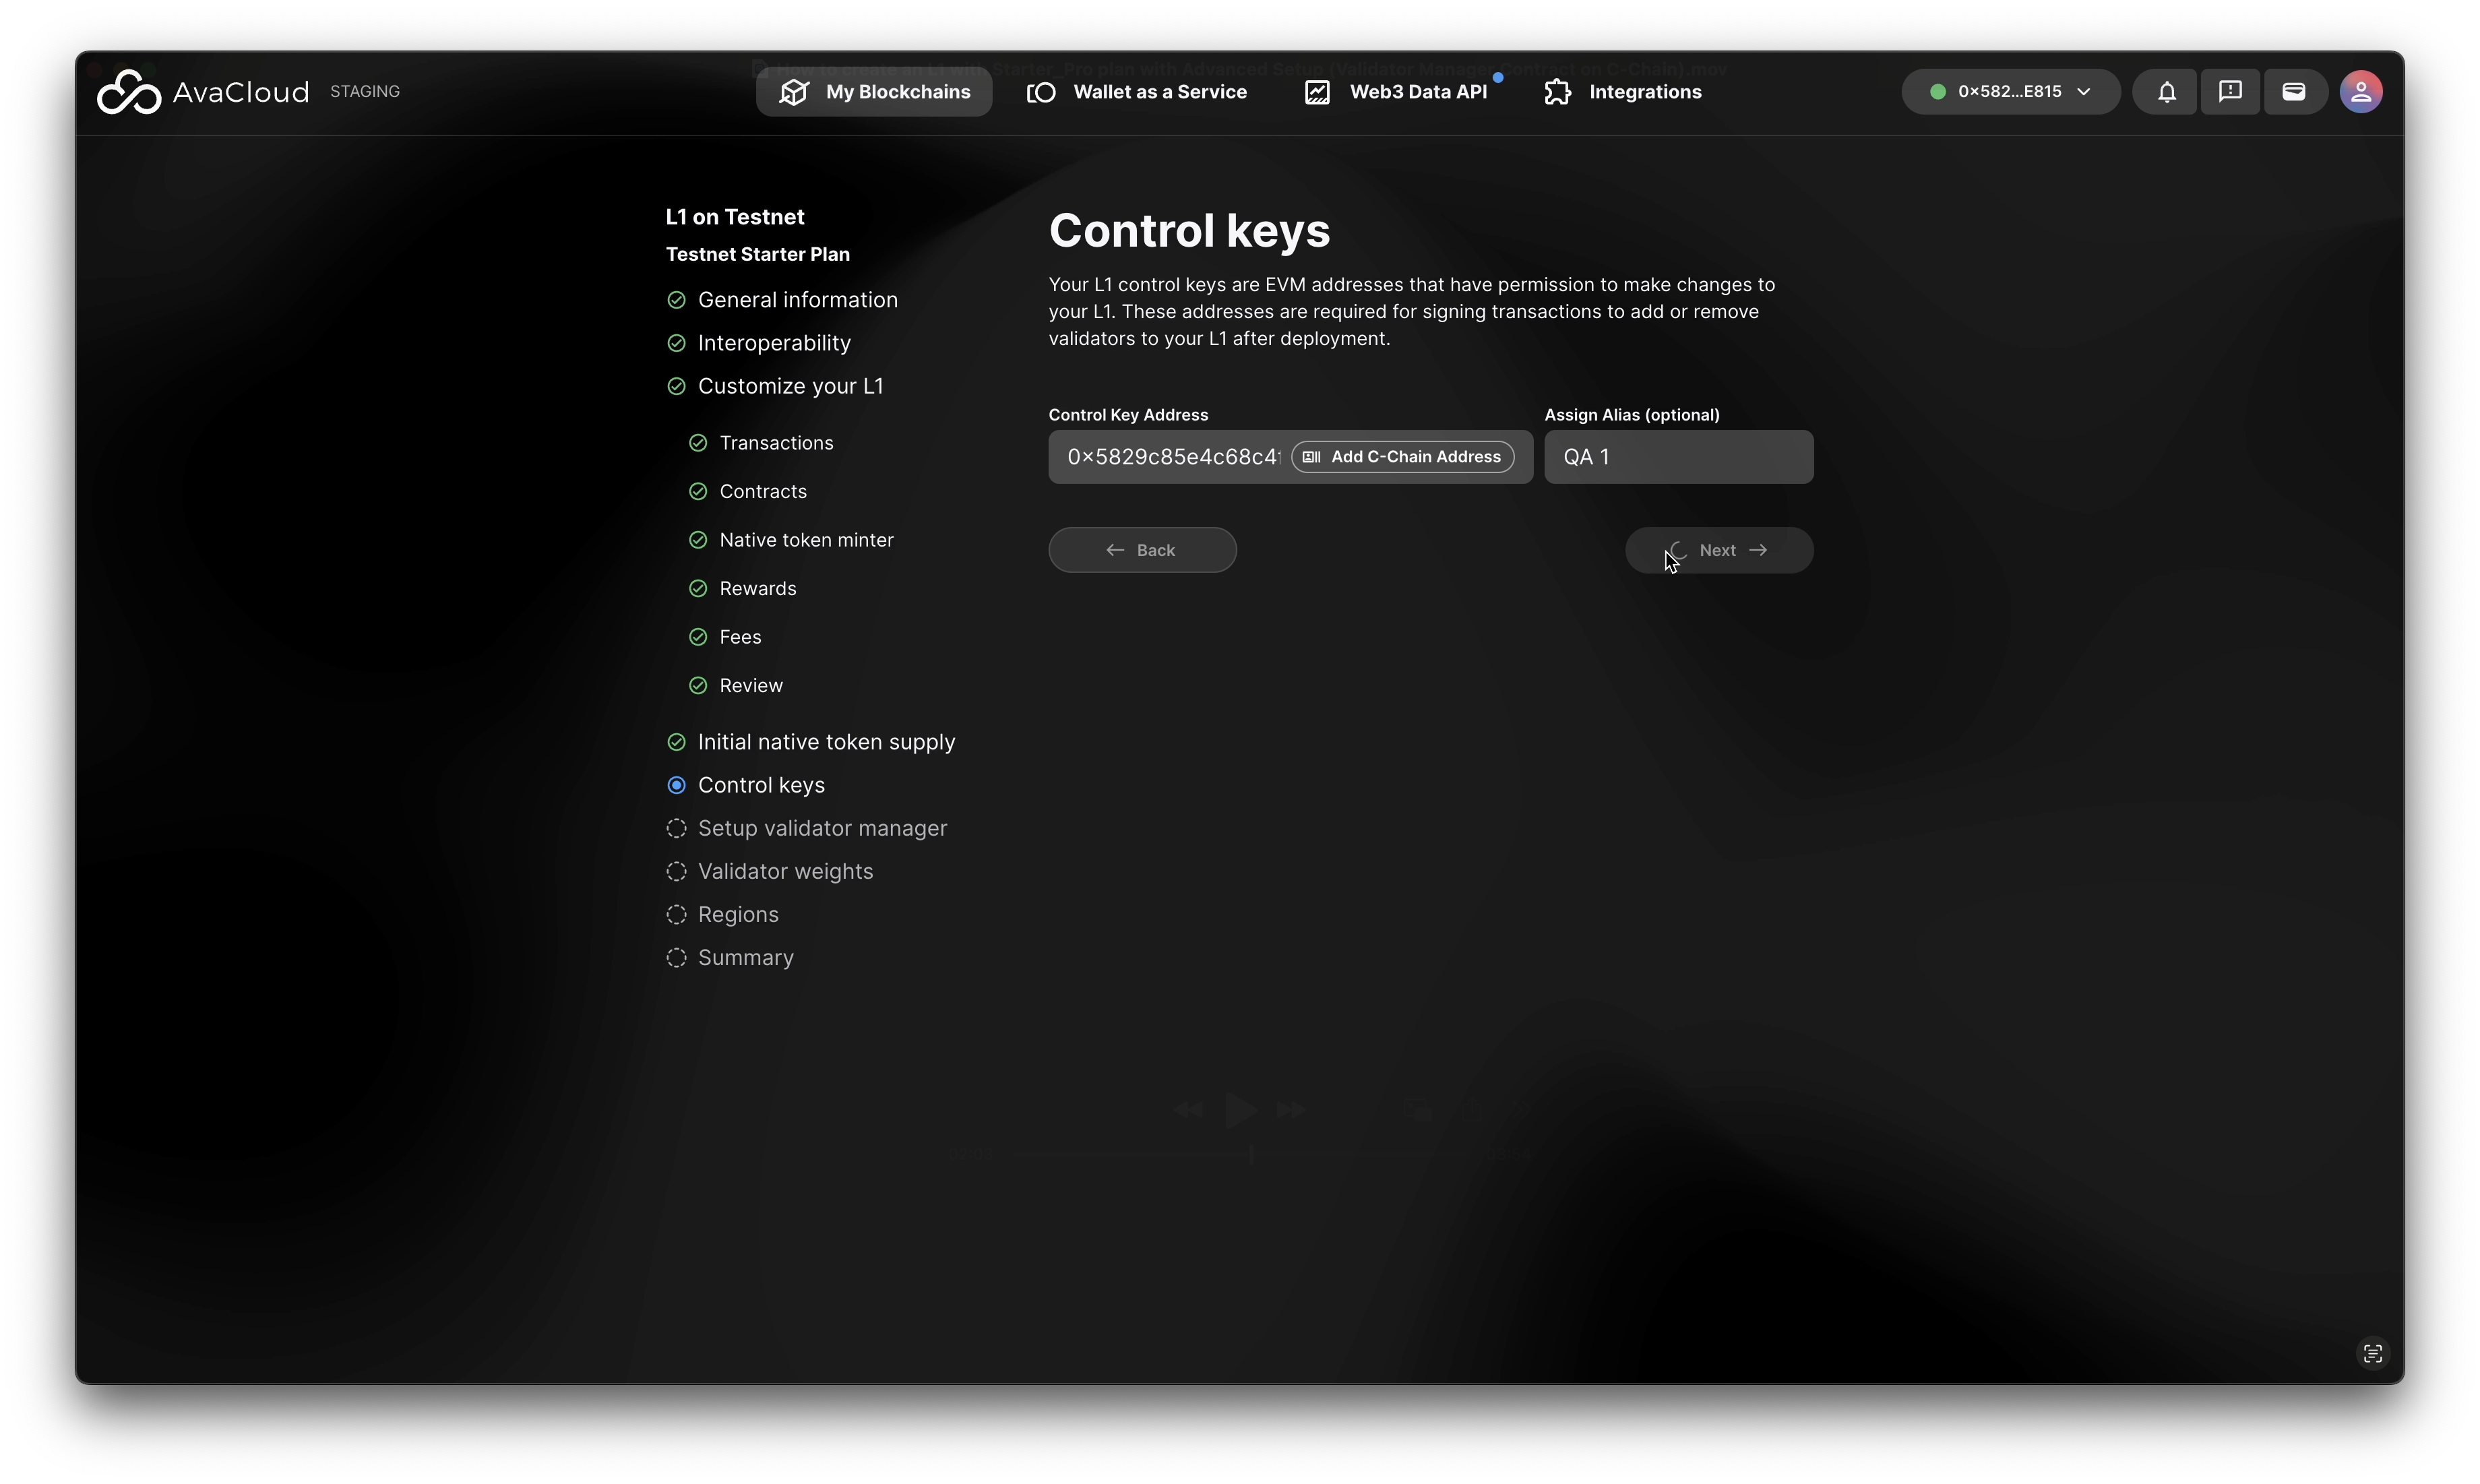Click the AvaCloud logo icon
The height and width of the screenshot is (1484, 2480).
[x=128, y=92]
